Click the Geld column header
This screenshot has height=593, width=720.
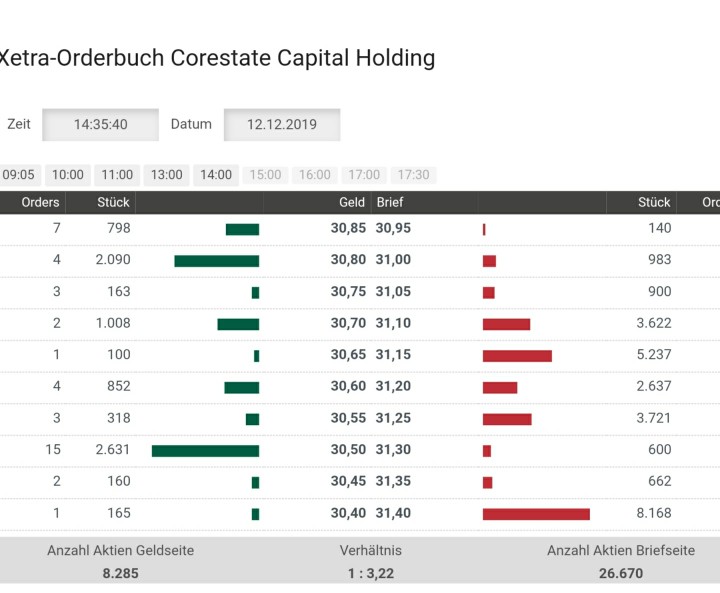(351, 202)
